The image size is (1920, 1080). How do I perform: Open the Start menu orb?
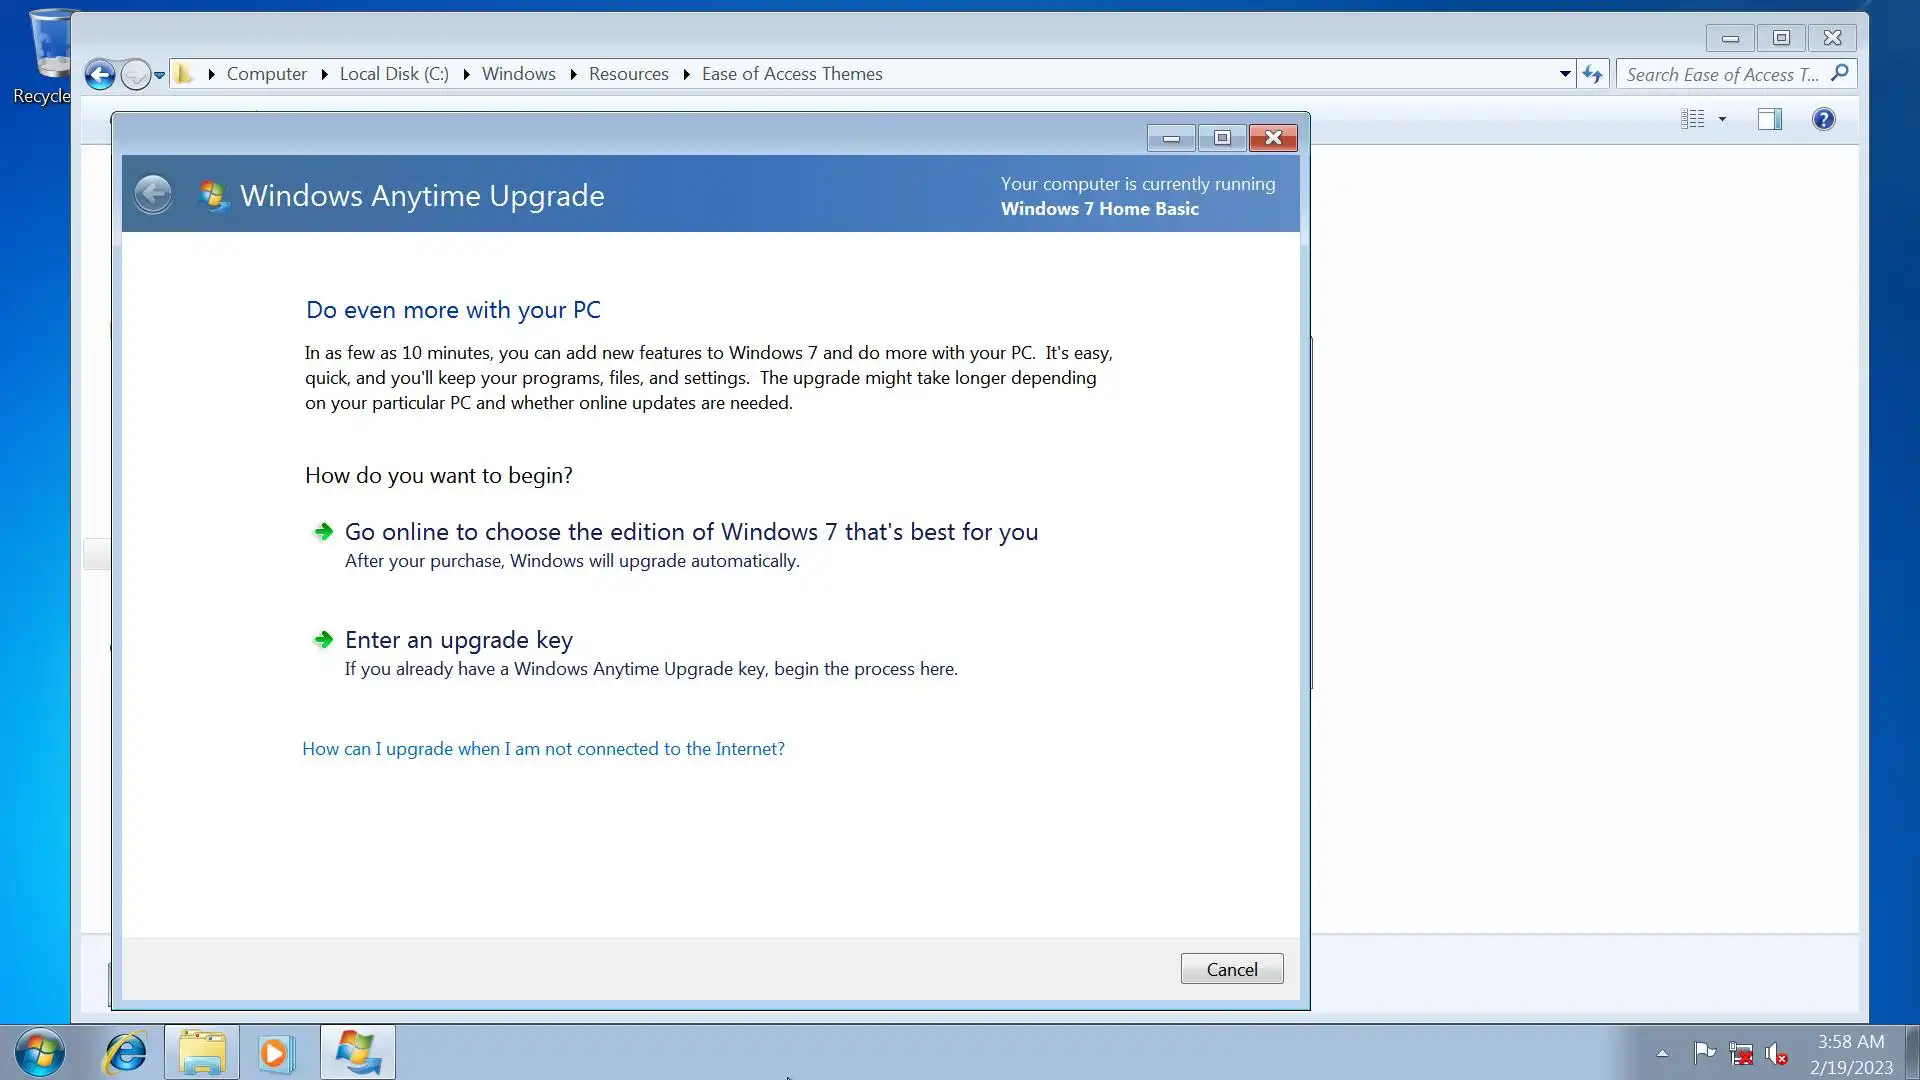point(40,1053)
